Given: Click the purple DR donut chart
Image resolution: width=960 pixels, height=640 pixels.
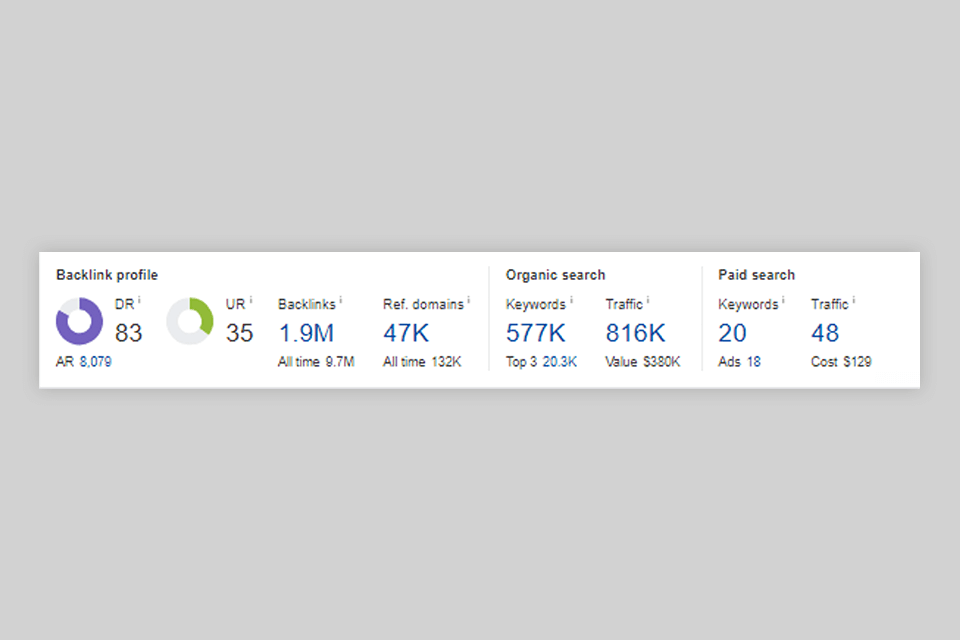Looking at the screenshot, I should click(79, 322).
